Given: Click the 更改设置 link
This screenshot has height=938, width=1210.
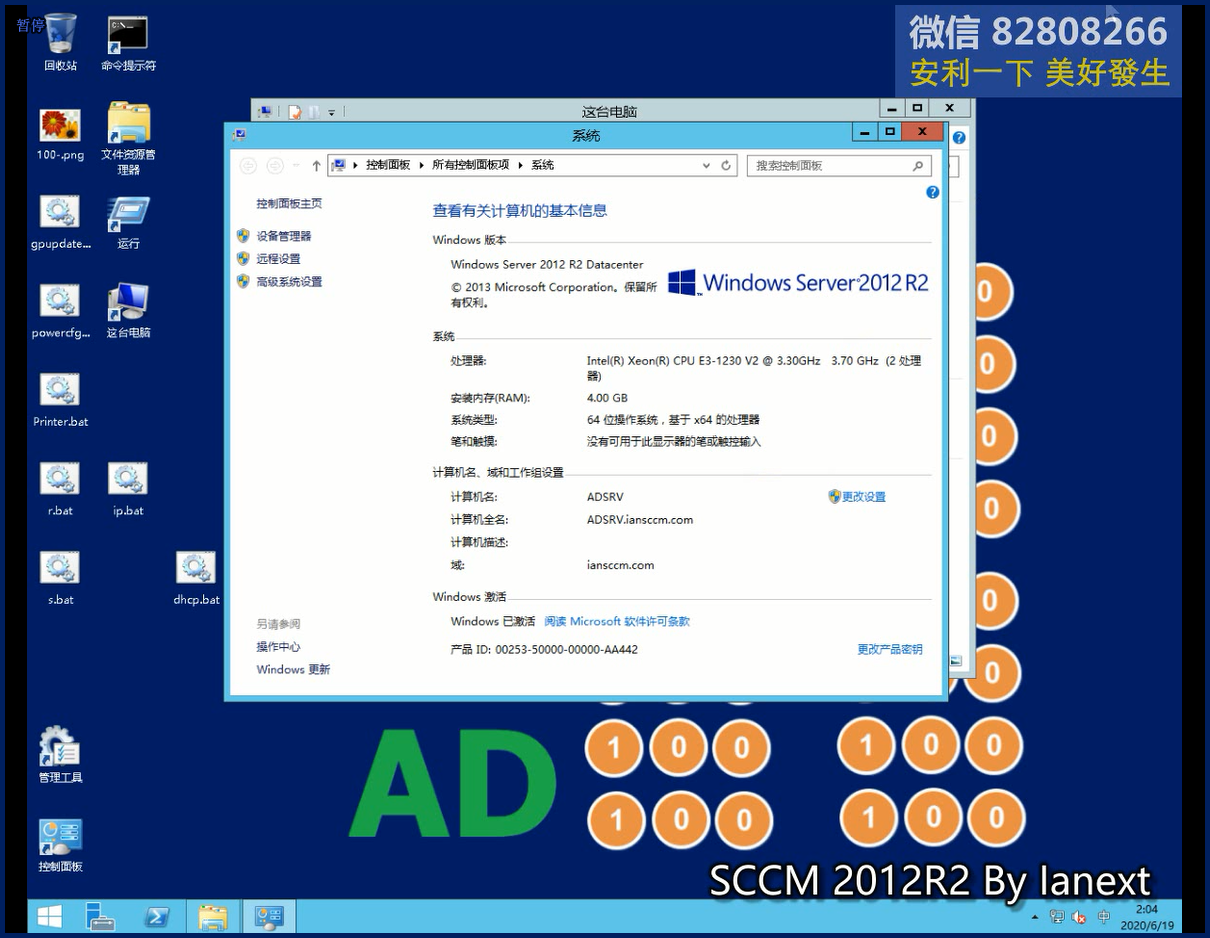Looking at the screenshot, I should (864, 497).
